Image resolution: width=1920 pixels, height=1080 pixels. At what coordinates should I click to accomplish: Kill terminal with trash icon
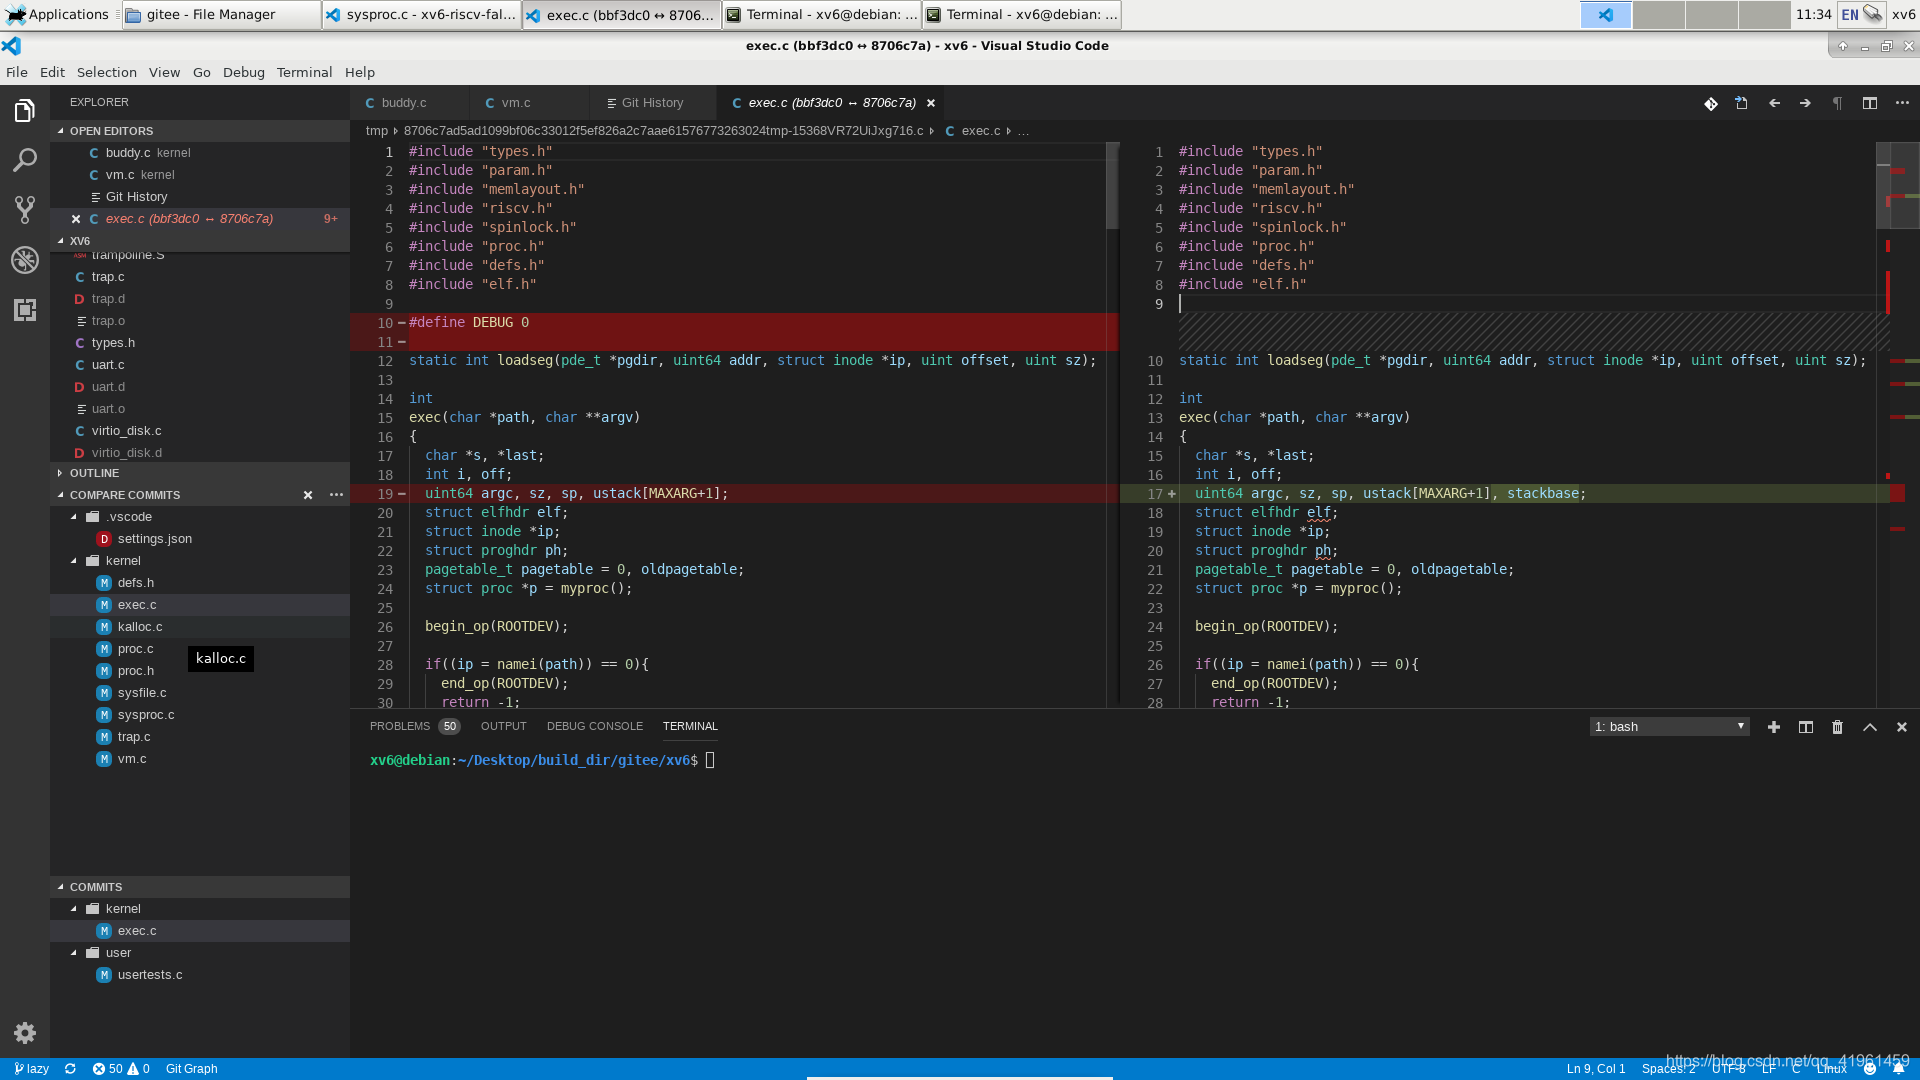[1837, 727]
